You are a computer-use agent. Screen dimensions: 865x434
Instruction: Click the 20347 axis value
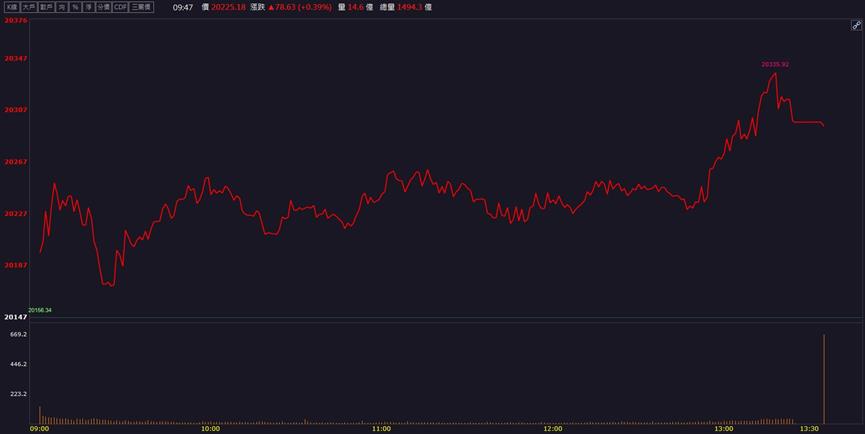point(15,58)
